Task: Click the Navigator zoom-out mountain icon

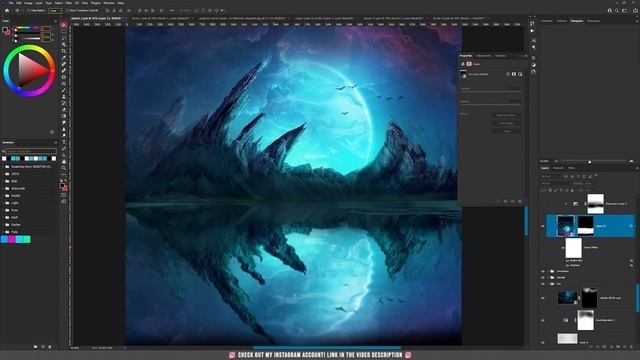Action: coord(556,161)
